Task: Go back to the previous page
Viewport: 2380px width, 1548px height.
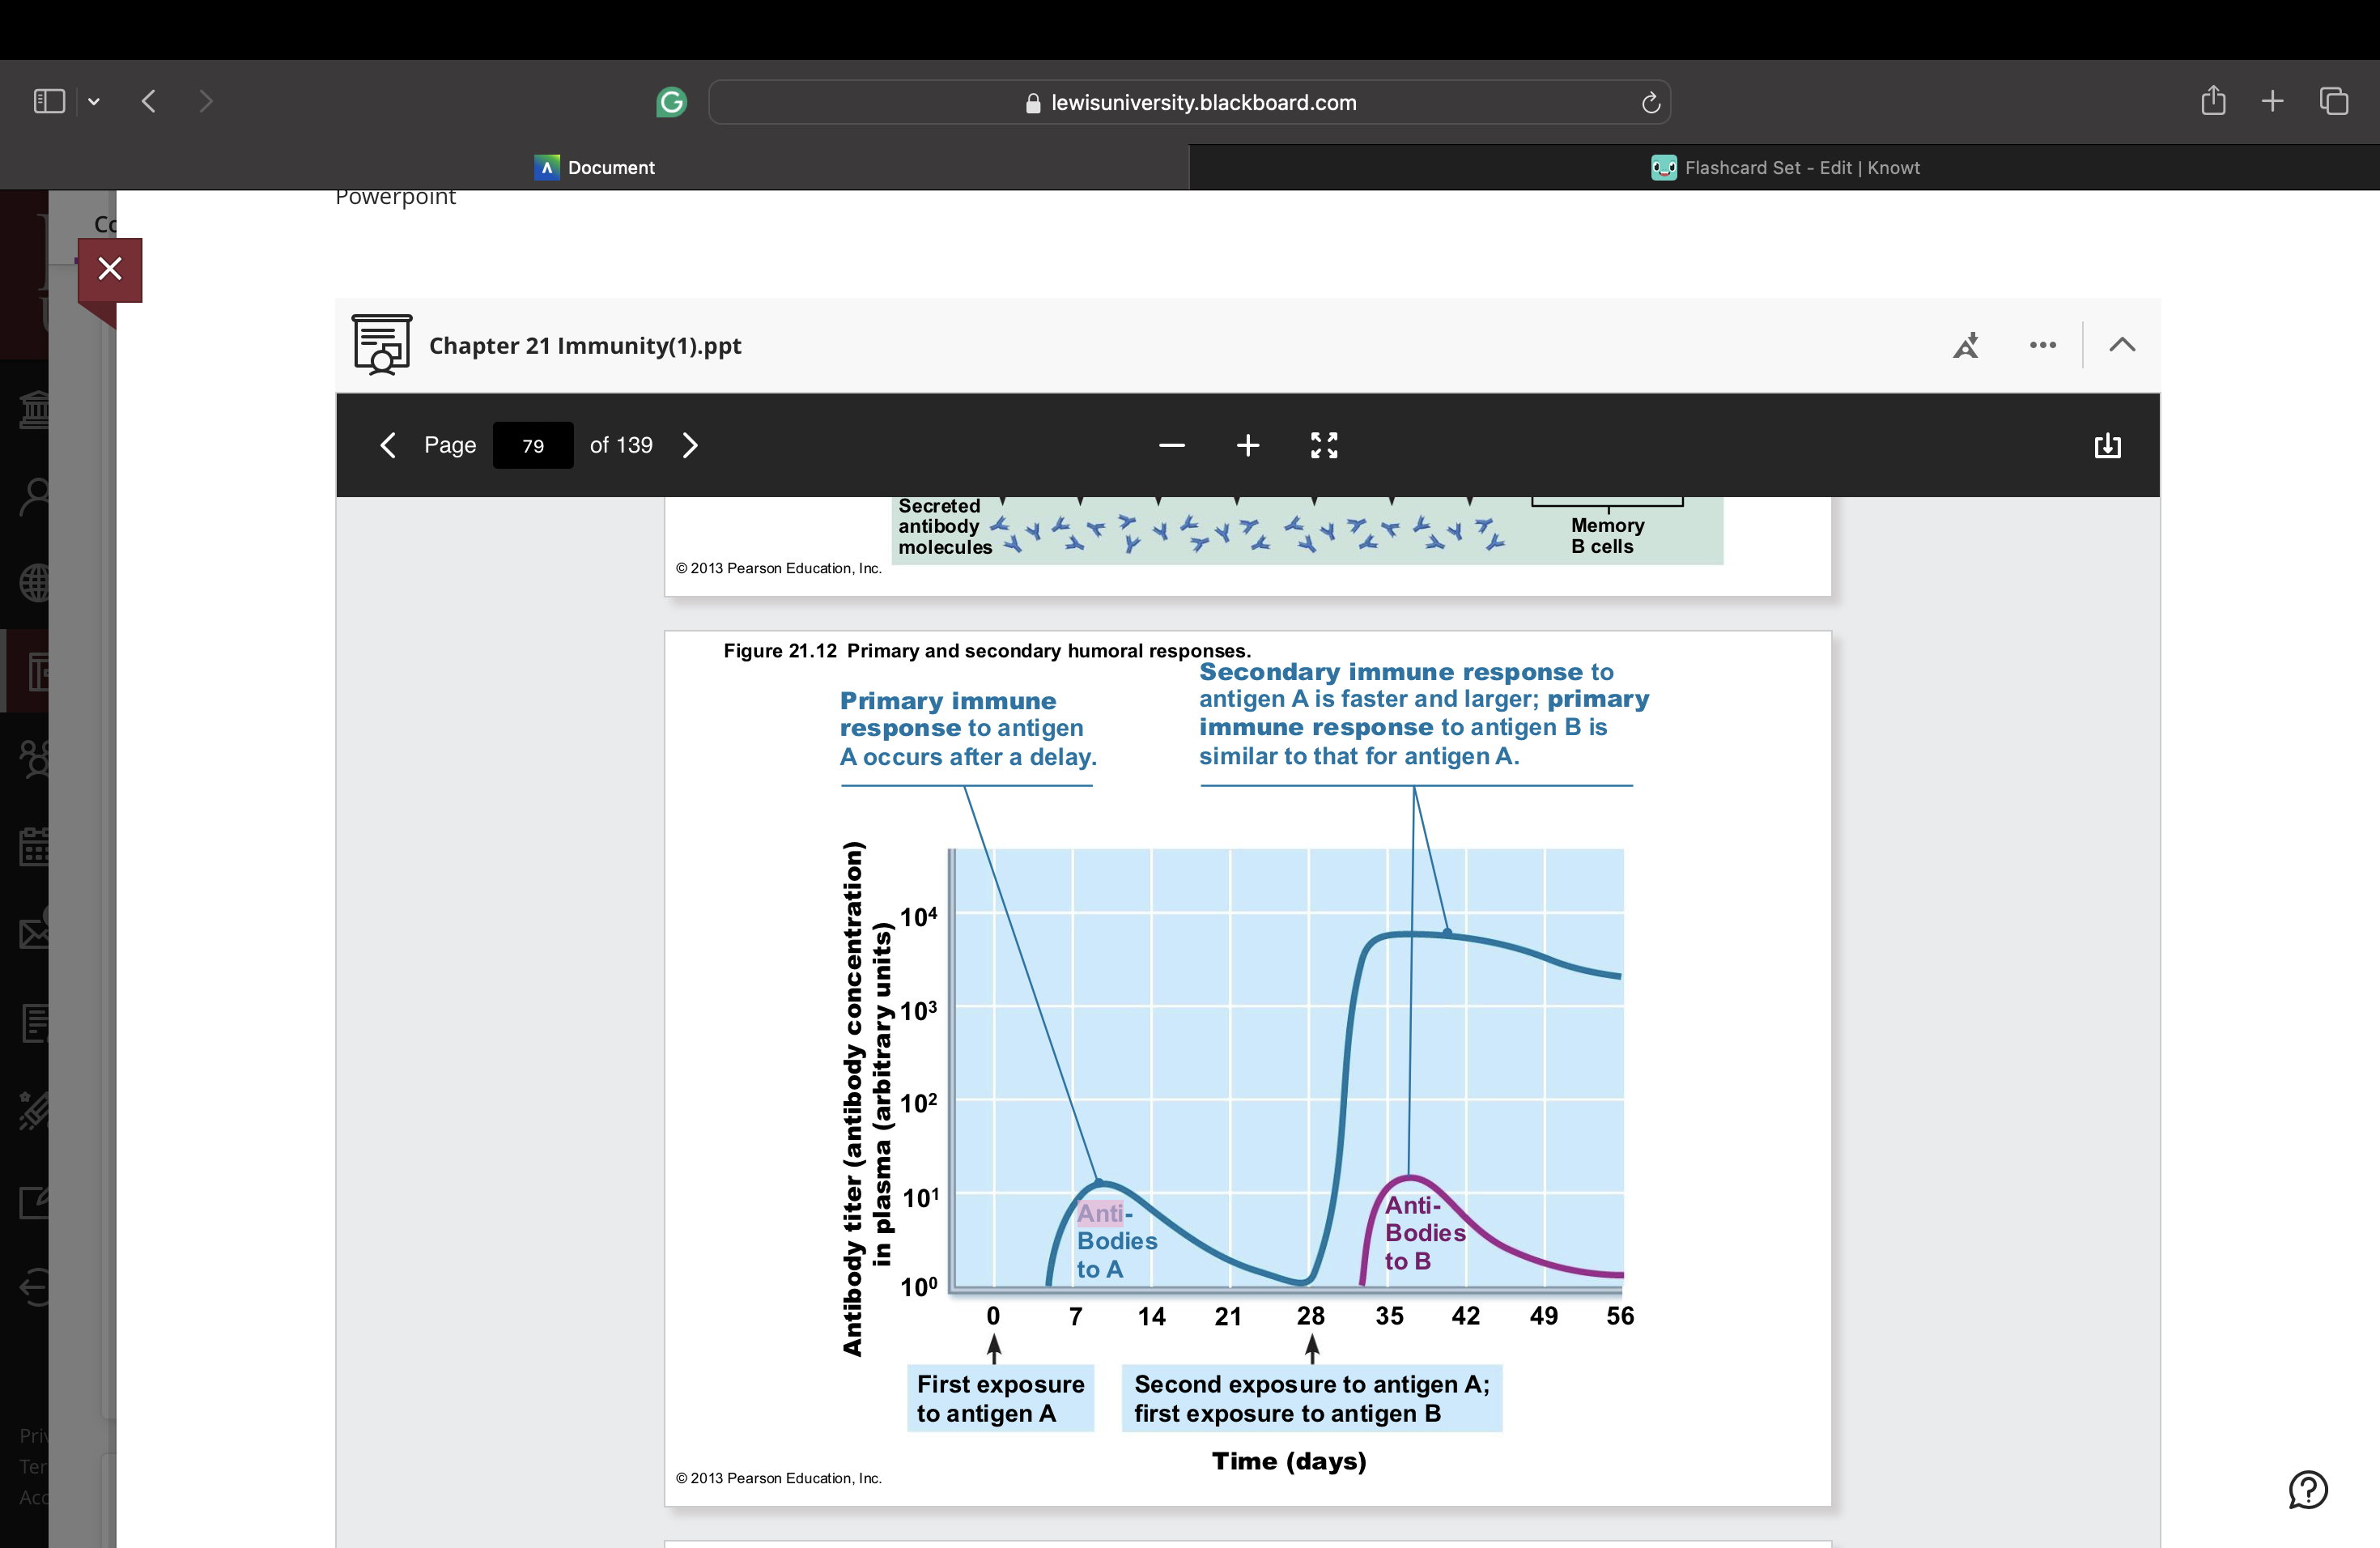Action: point(149,101)
